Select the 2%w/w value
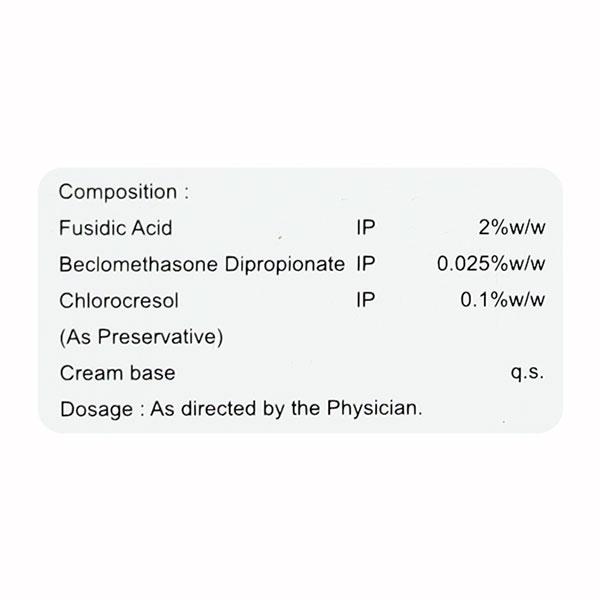 pyautogui.click(x=513, y=228)
